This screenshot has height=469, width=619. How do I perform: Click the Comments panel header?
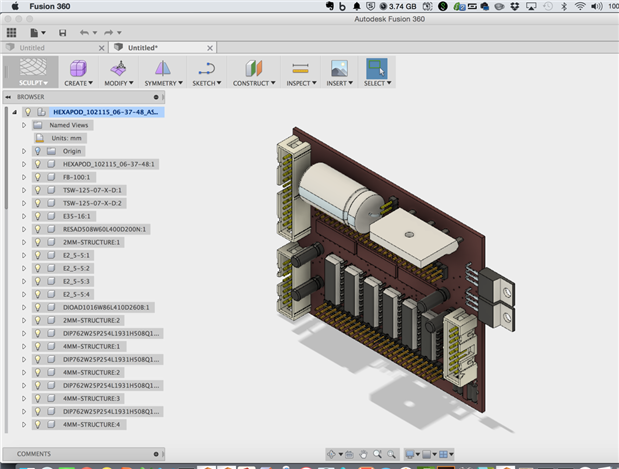tap(34, 454)
